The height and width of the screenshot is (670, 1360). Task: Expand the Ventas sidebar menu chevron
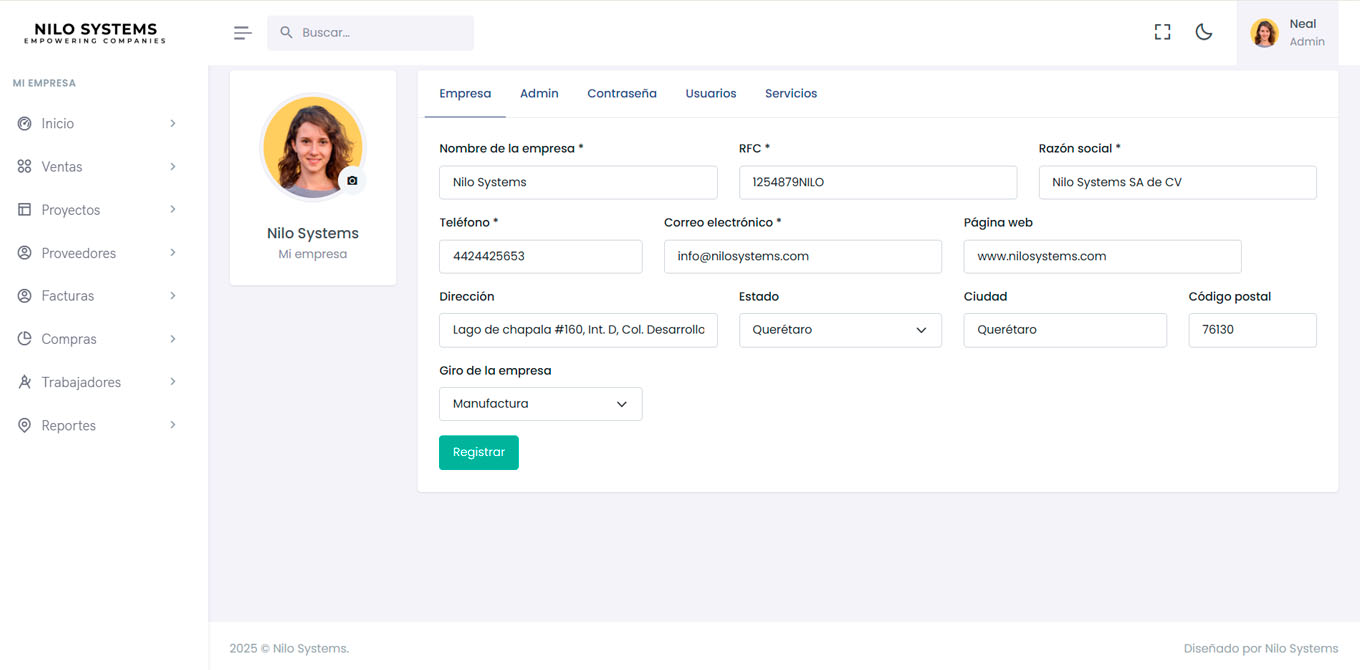172,166
